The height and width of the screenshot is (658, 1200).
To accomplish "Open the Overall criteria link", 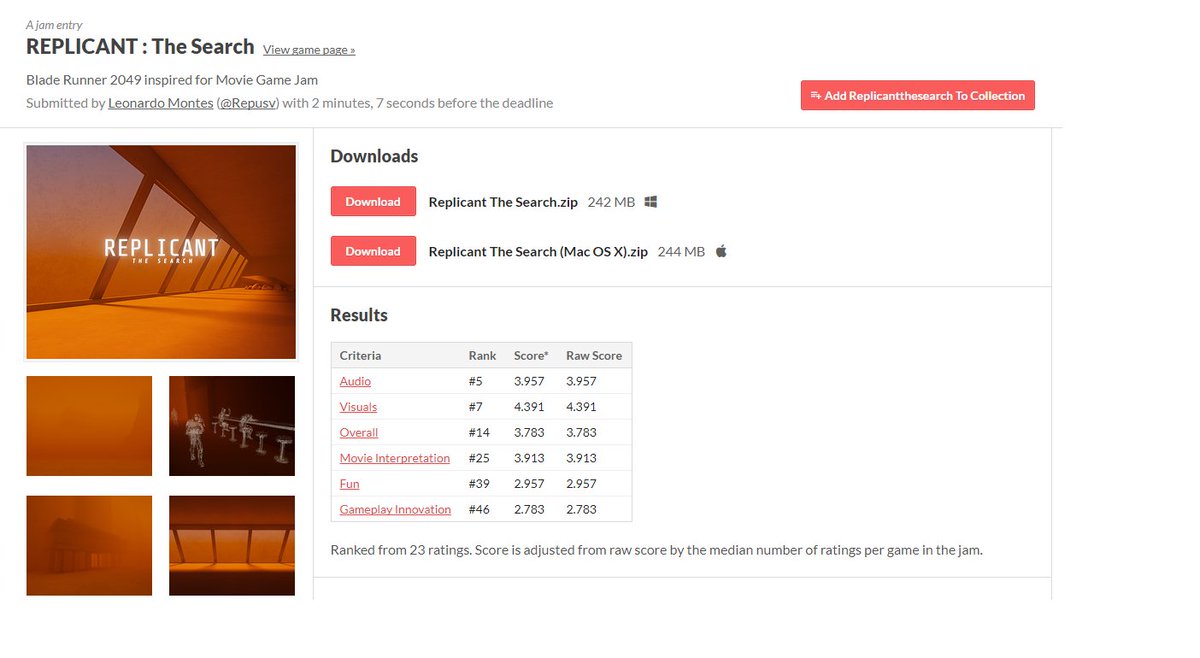I will (359, 433).
